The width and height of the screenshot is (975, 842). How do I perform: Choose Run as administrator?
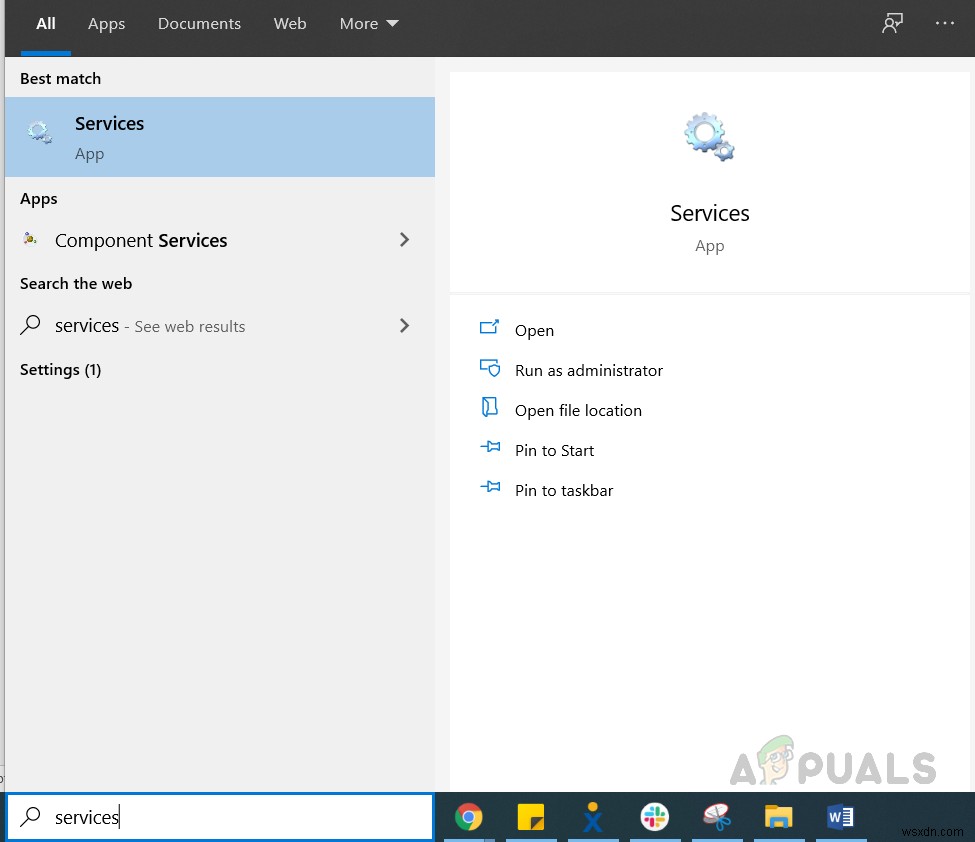(x=588, y=371)
